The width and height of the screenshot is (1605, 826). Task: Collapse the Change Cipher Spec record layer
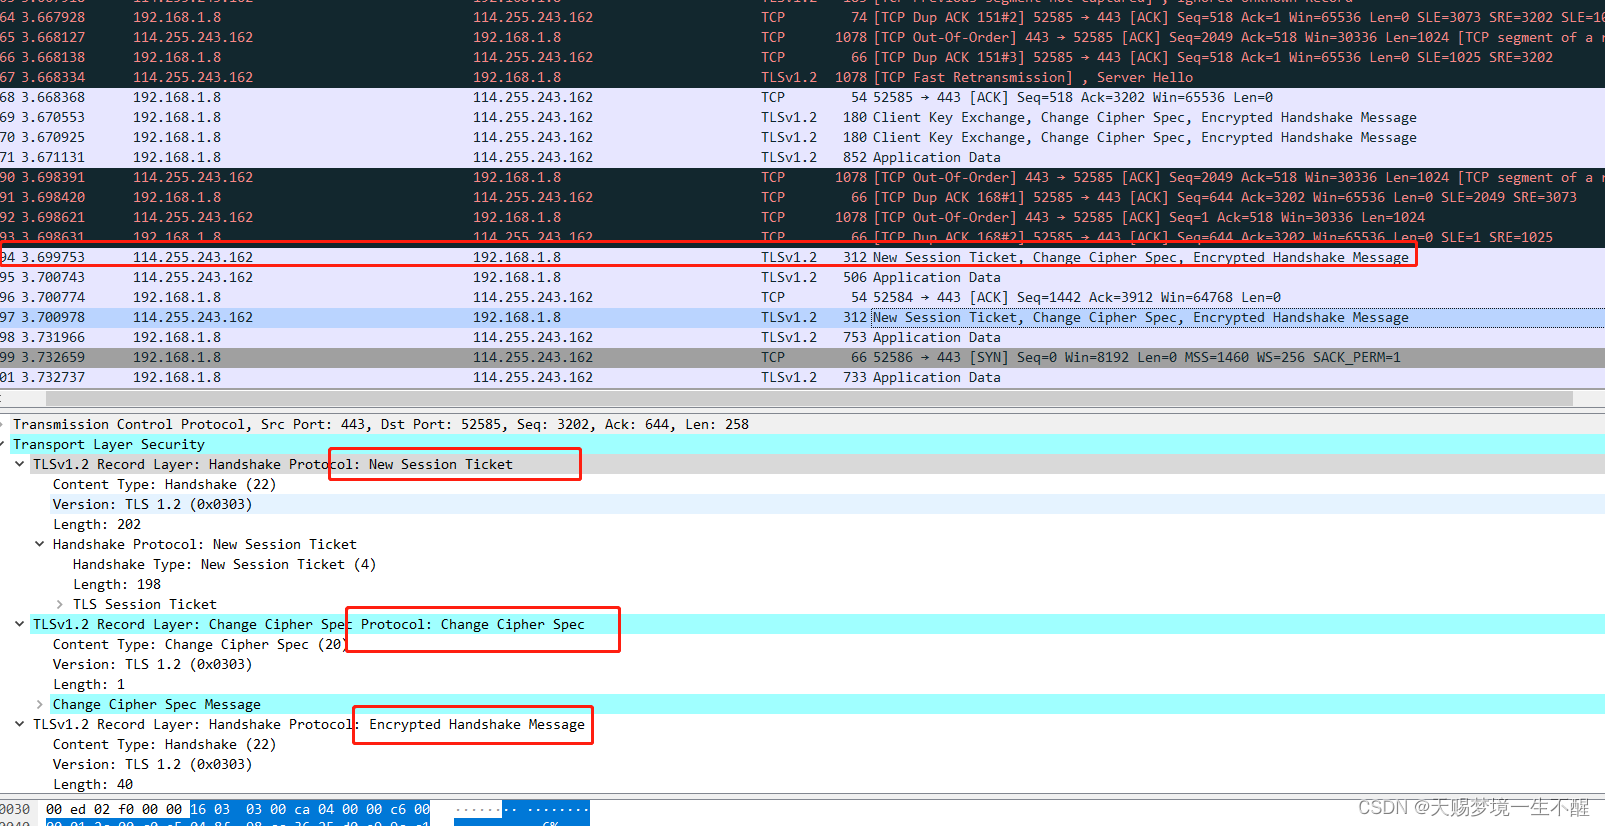(x=19, y=624)
